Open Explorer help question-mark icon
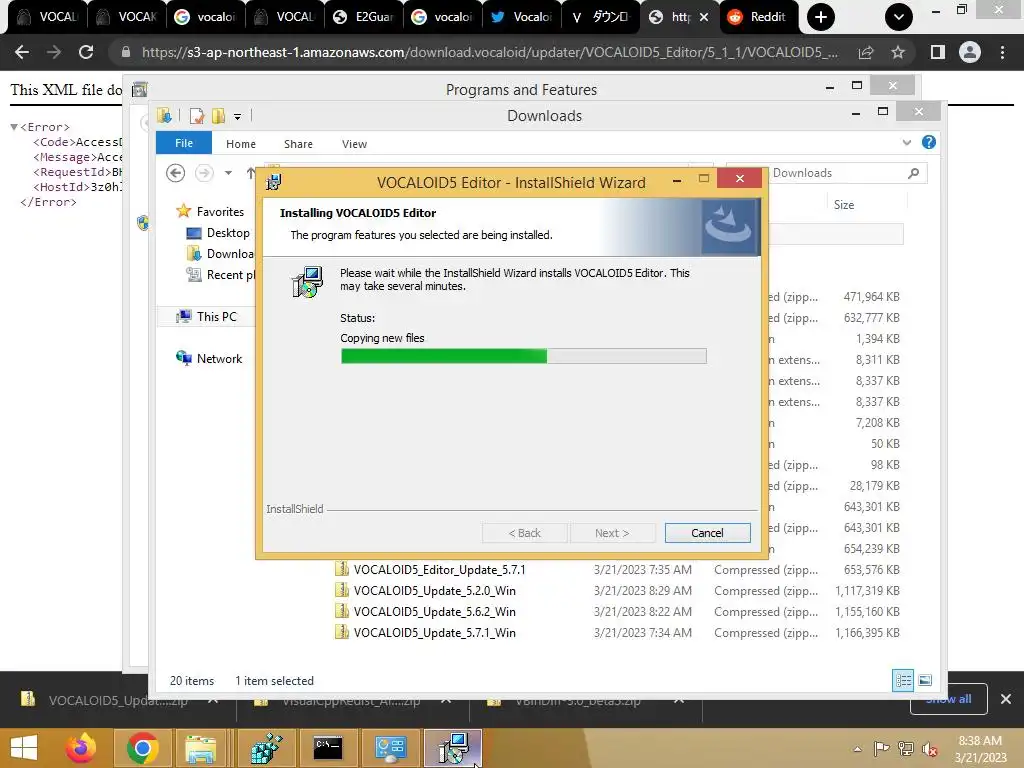The height and width of the screenshot is (768, 1024). (x=929, y=142)
